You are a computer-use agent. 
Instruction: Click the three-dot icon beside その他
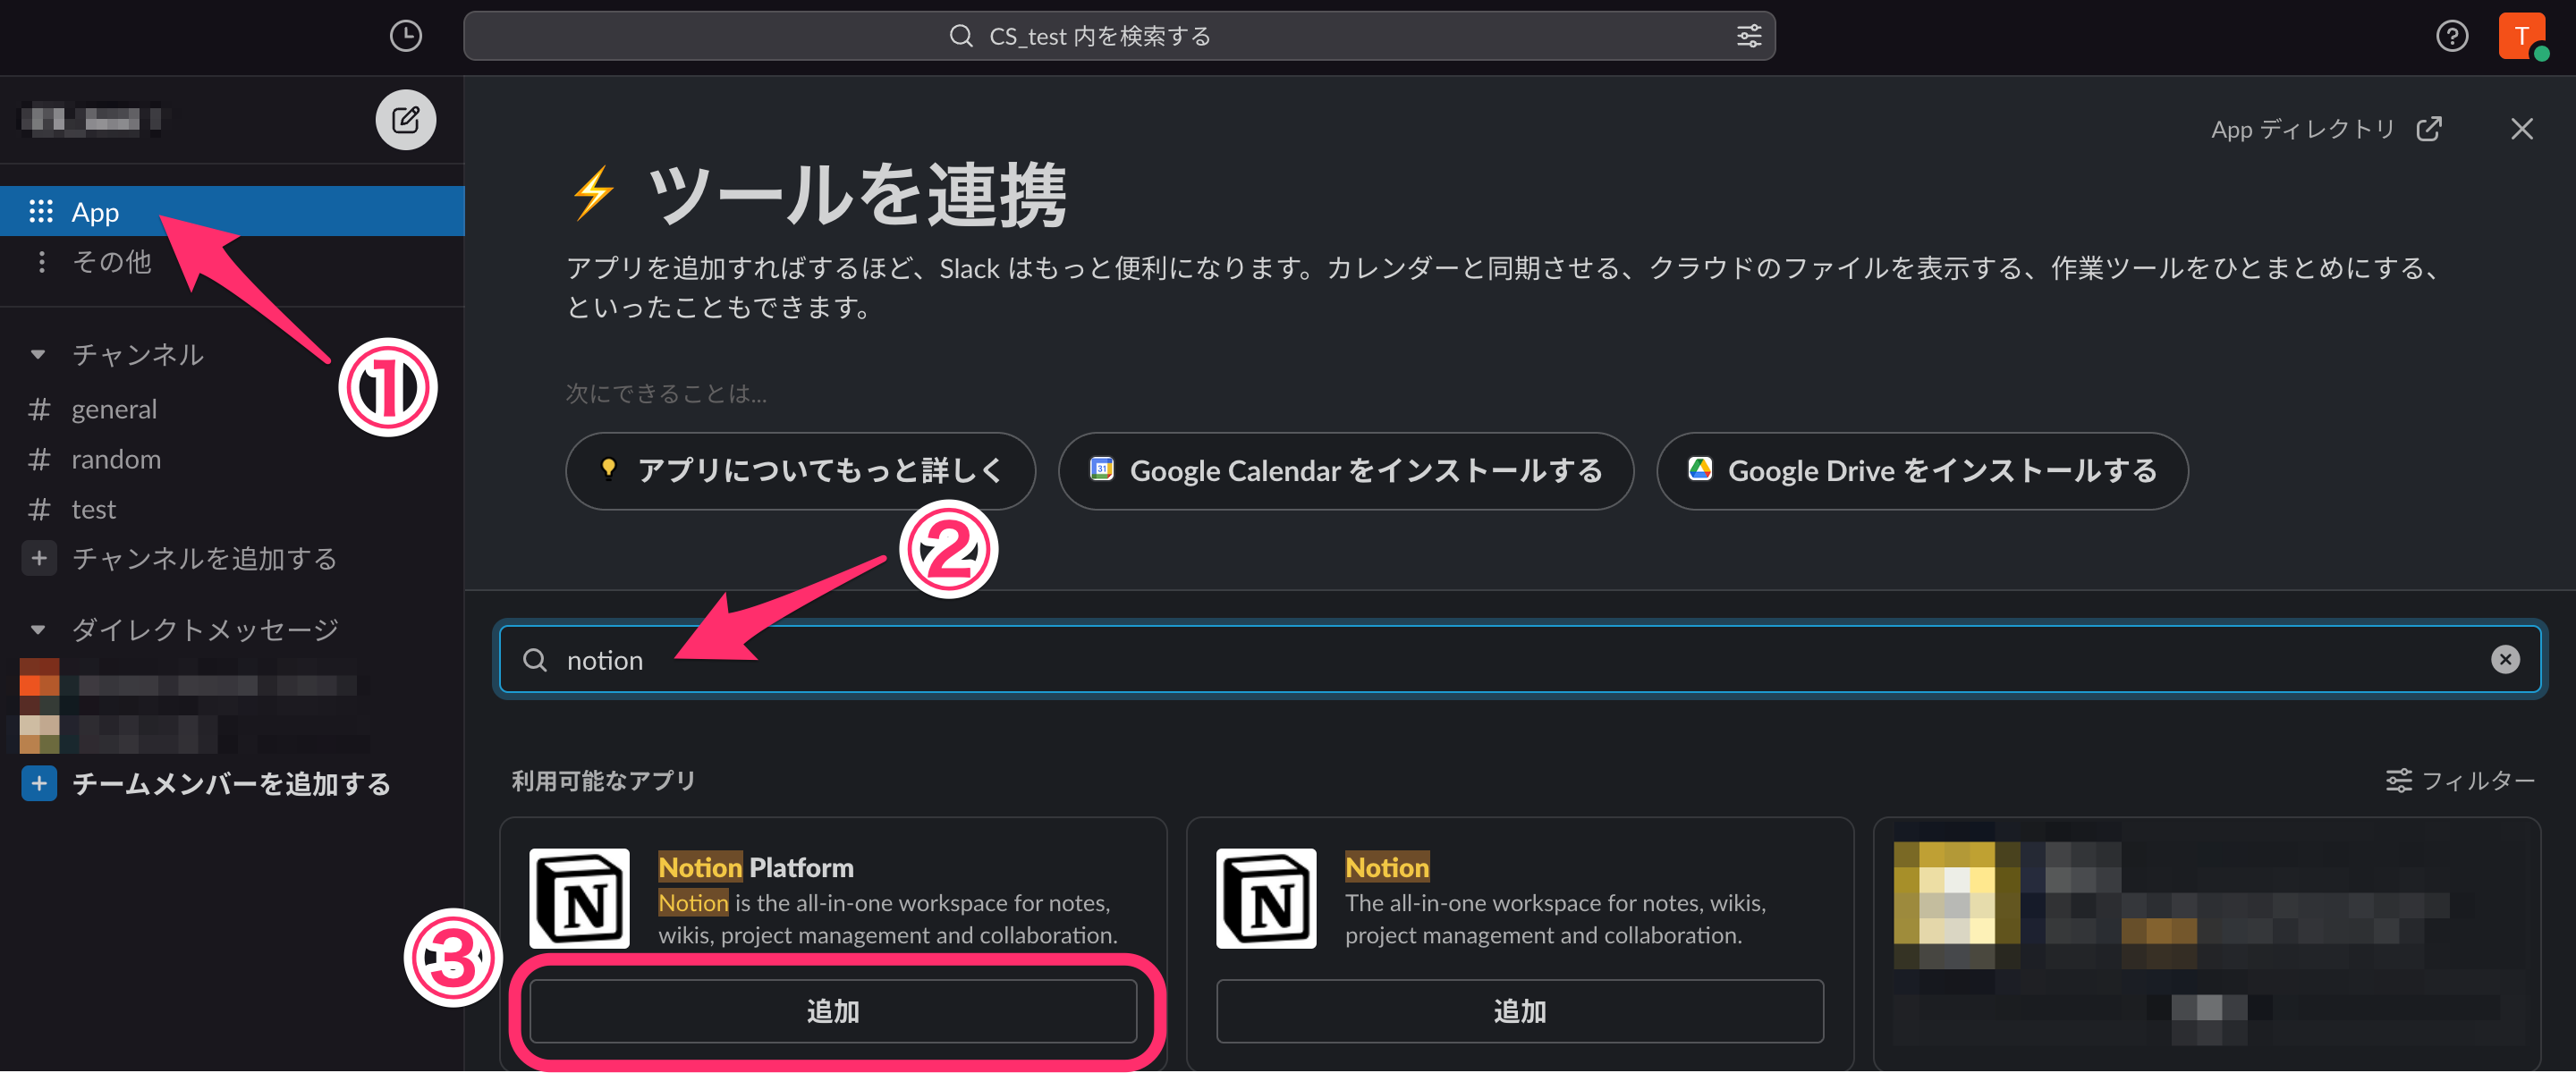click(40, 261)
